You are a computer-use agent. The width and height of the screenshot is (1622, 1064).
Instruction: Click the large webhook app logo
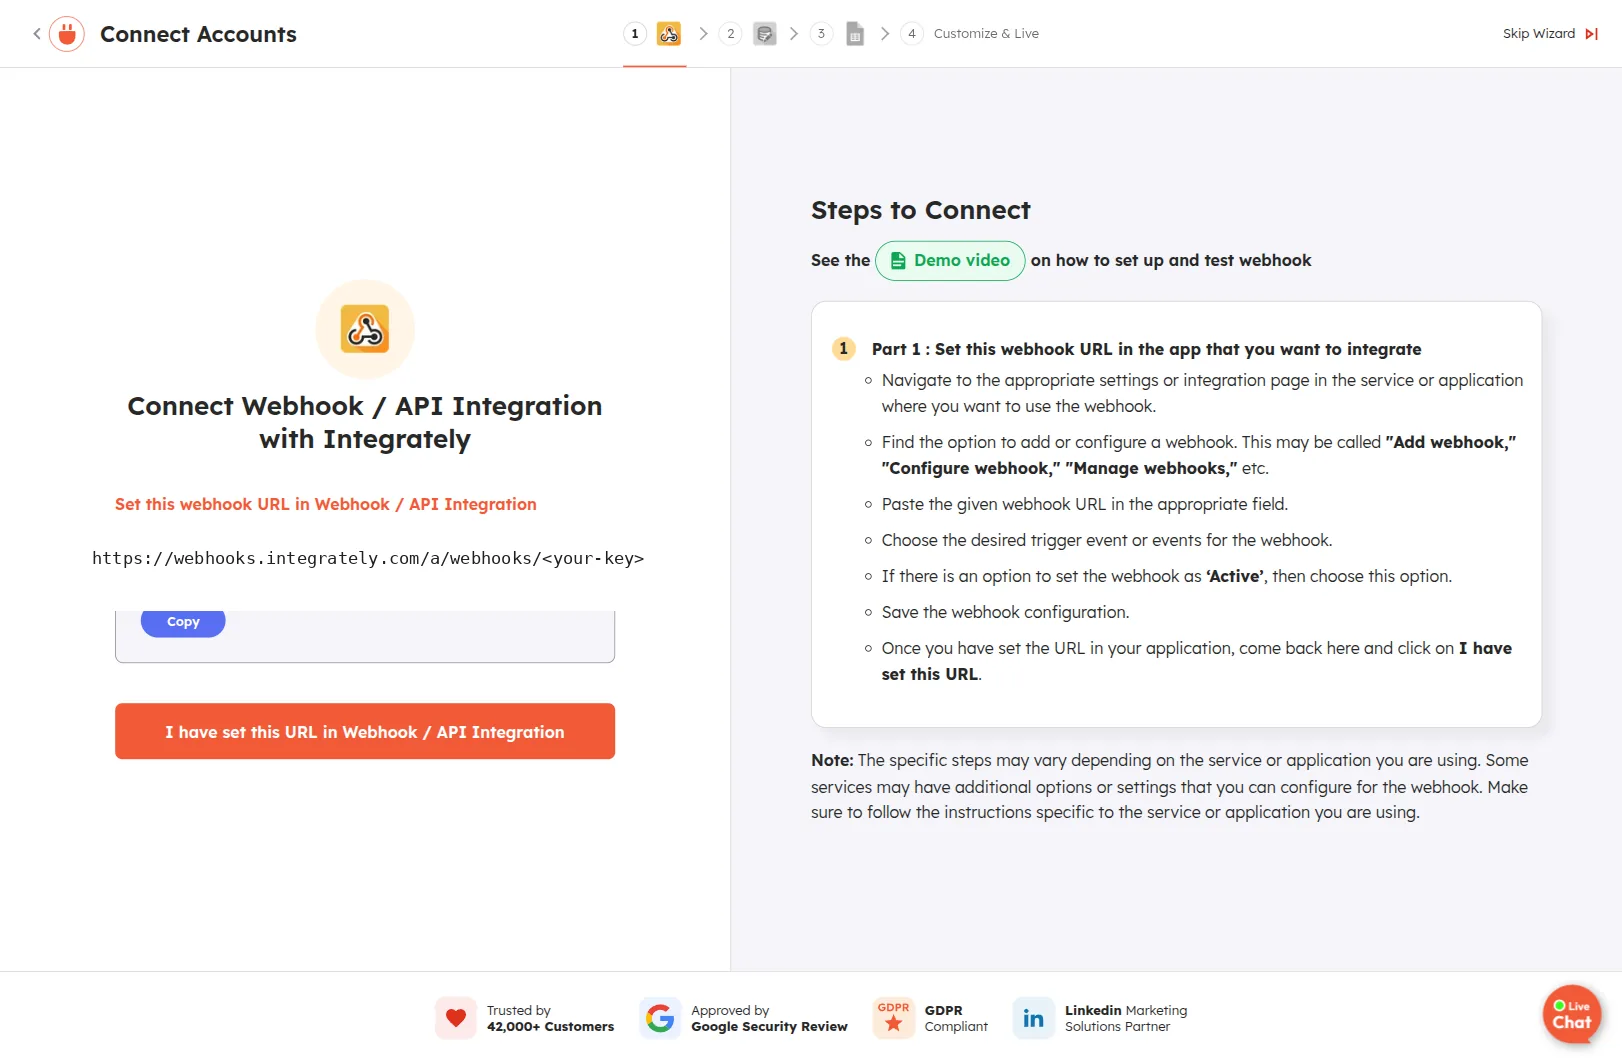365,329
